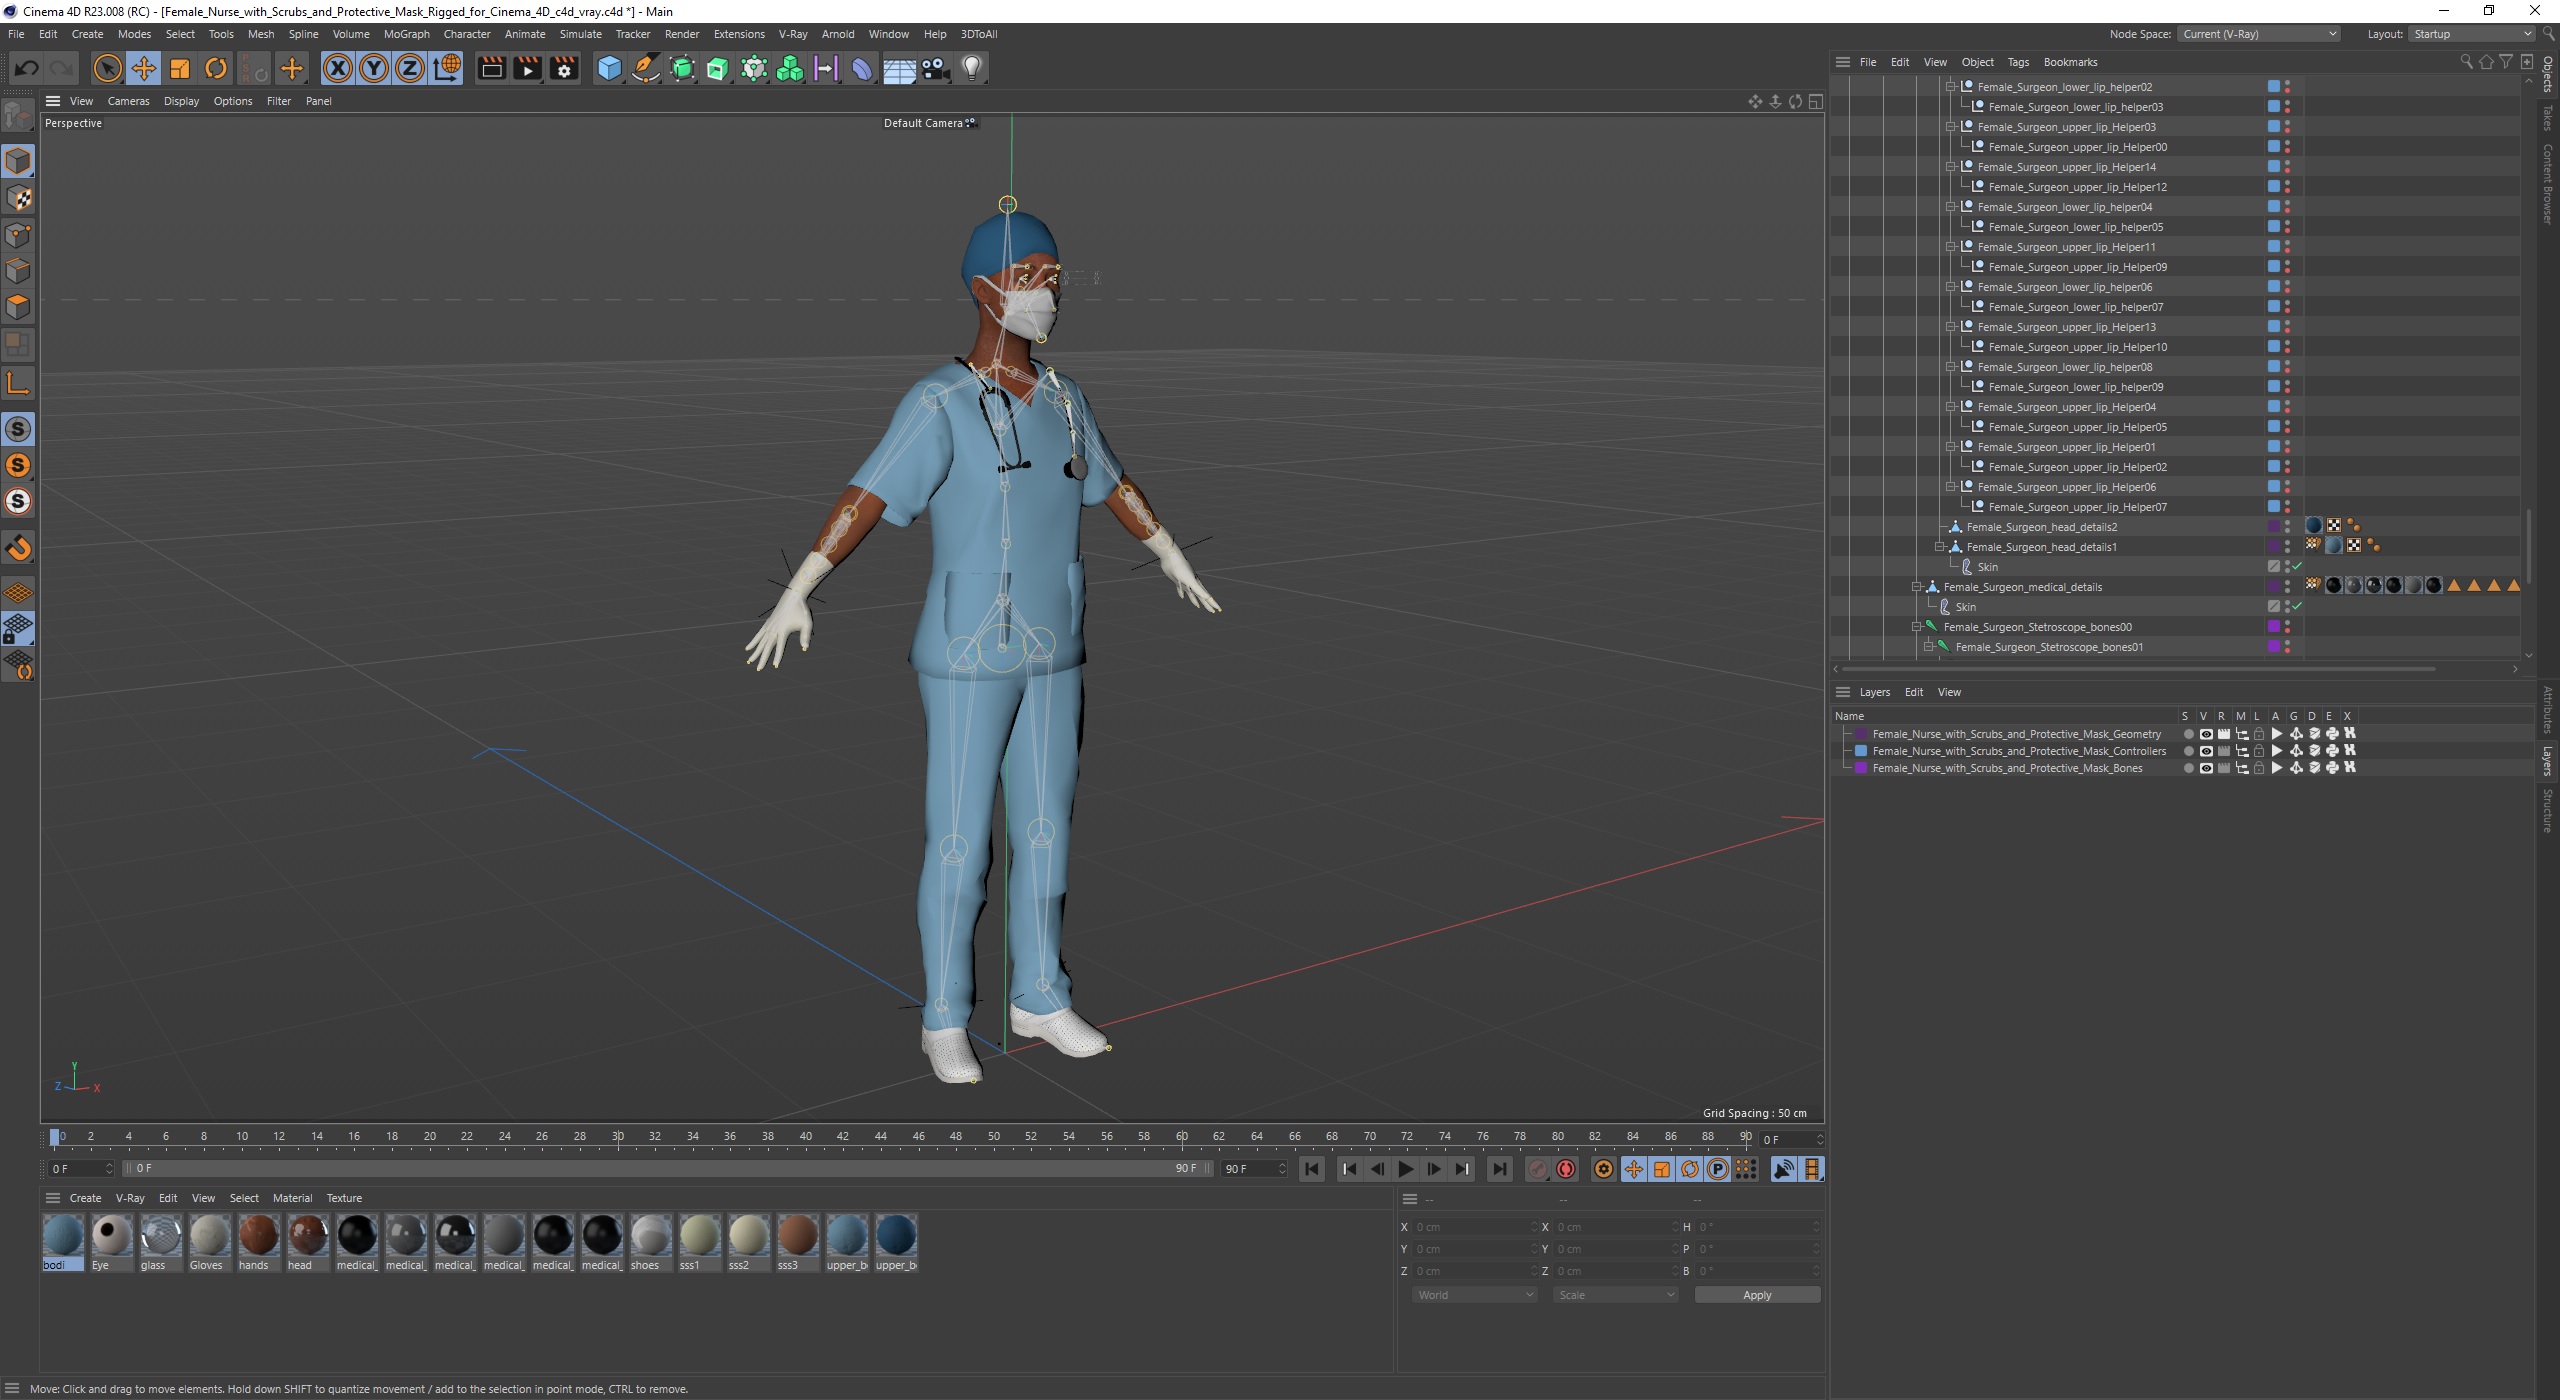Toggle visibility of the Geometry layer
The image size is (2560, 1400).
point(2205,734)
